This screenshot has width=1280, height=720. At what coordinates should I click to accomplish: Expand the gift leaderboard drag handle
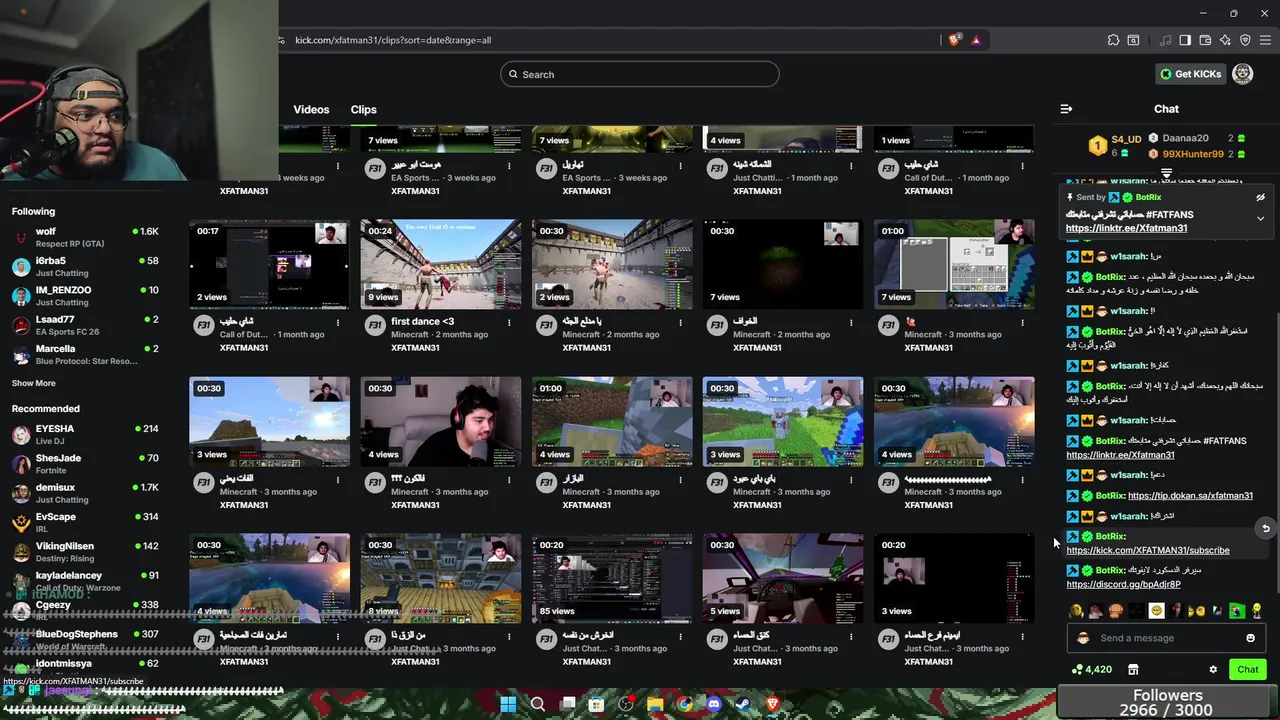[1166, 174]
